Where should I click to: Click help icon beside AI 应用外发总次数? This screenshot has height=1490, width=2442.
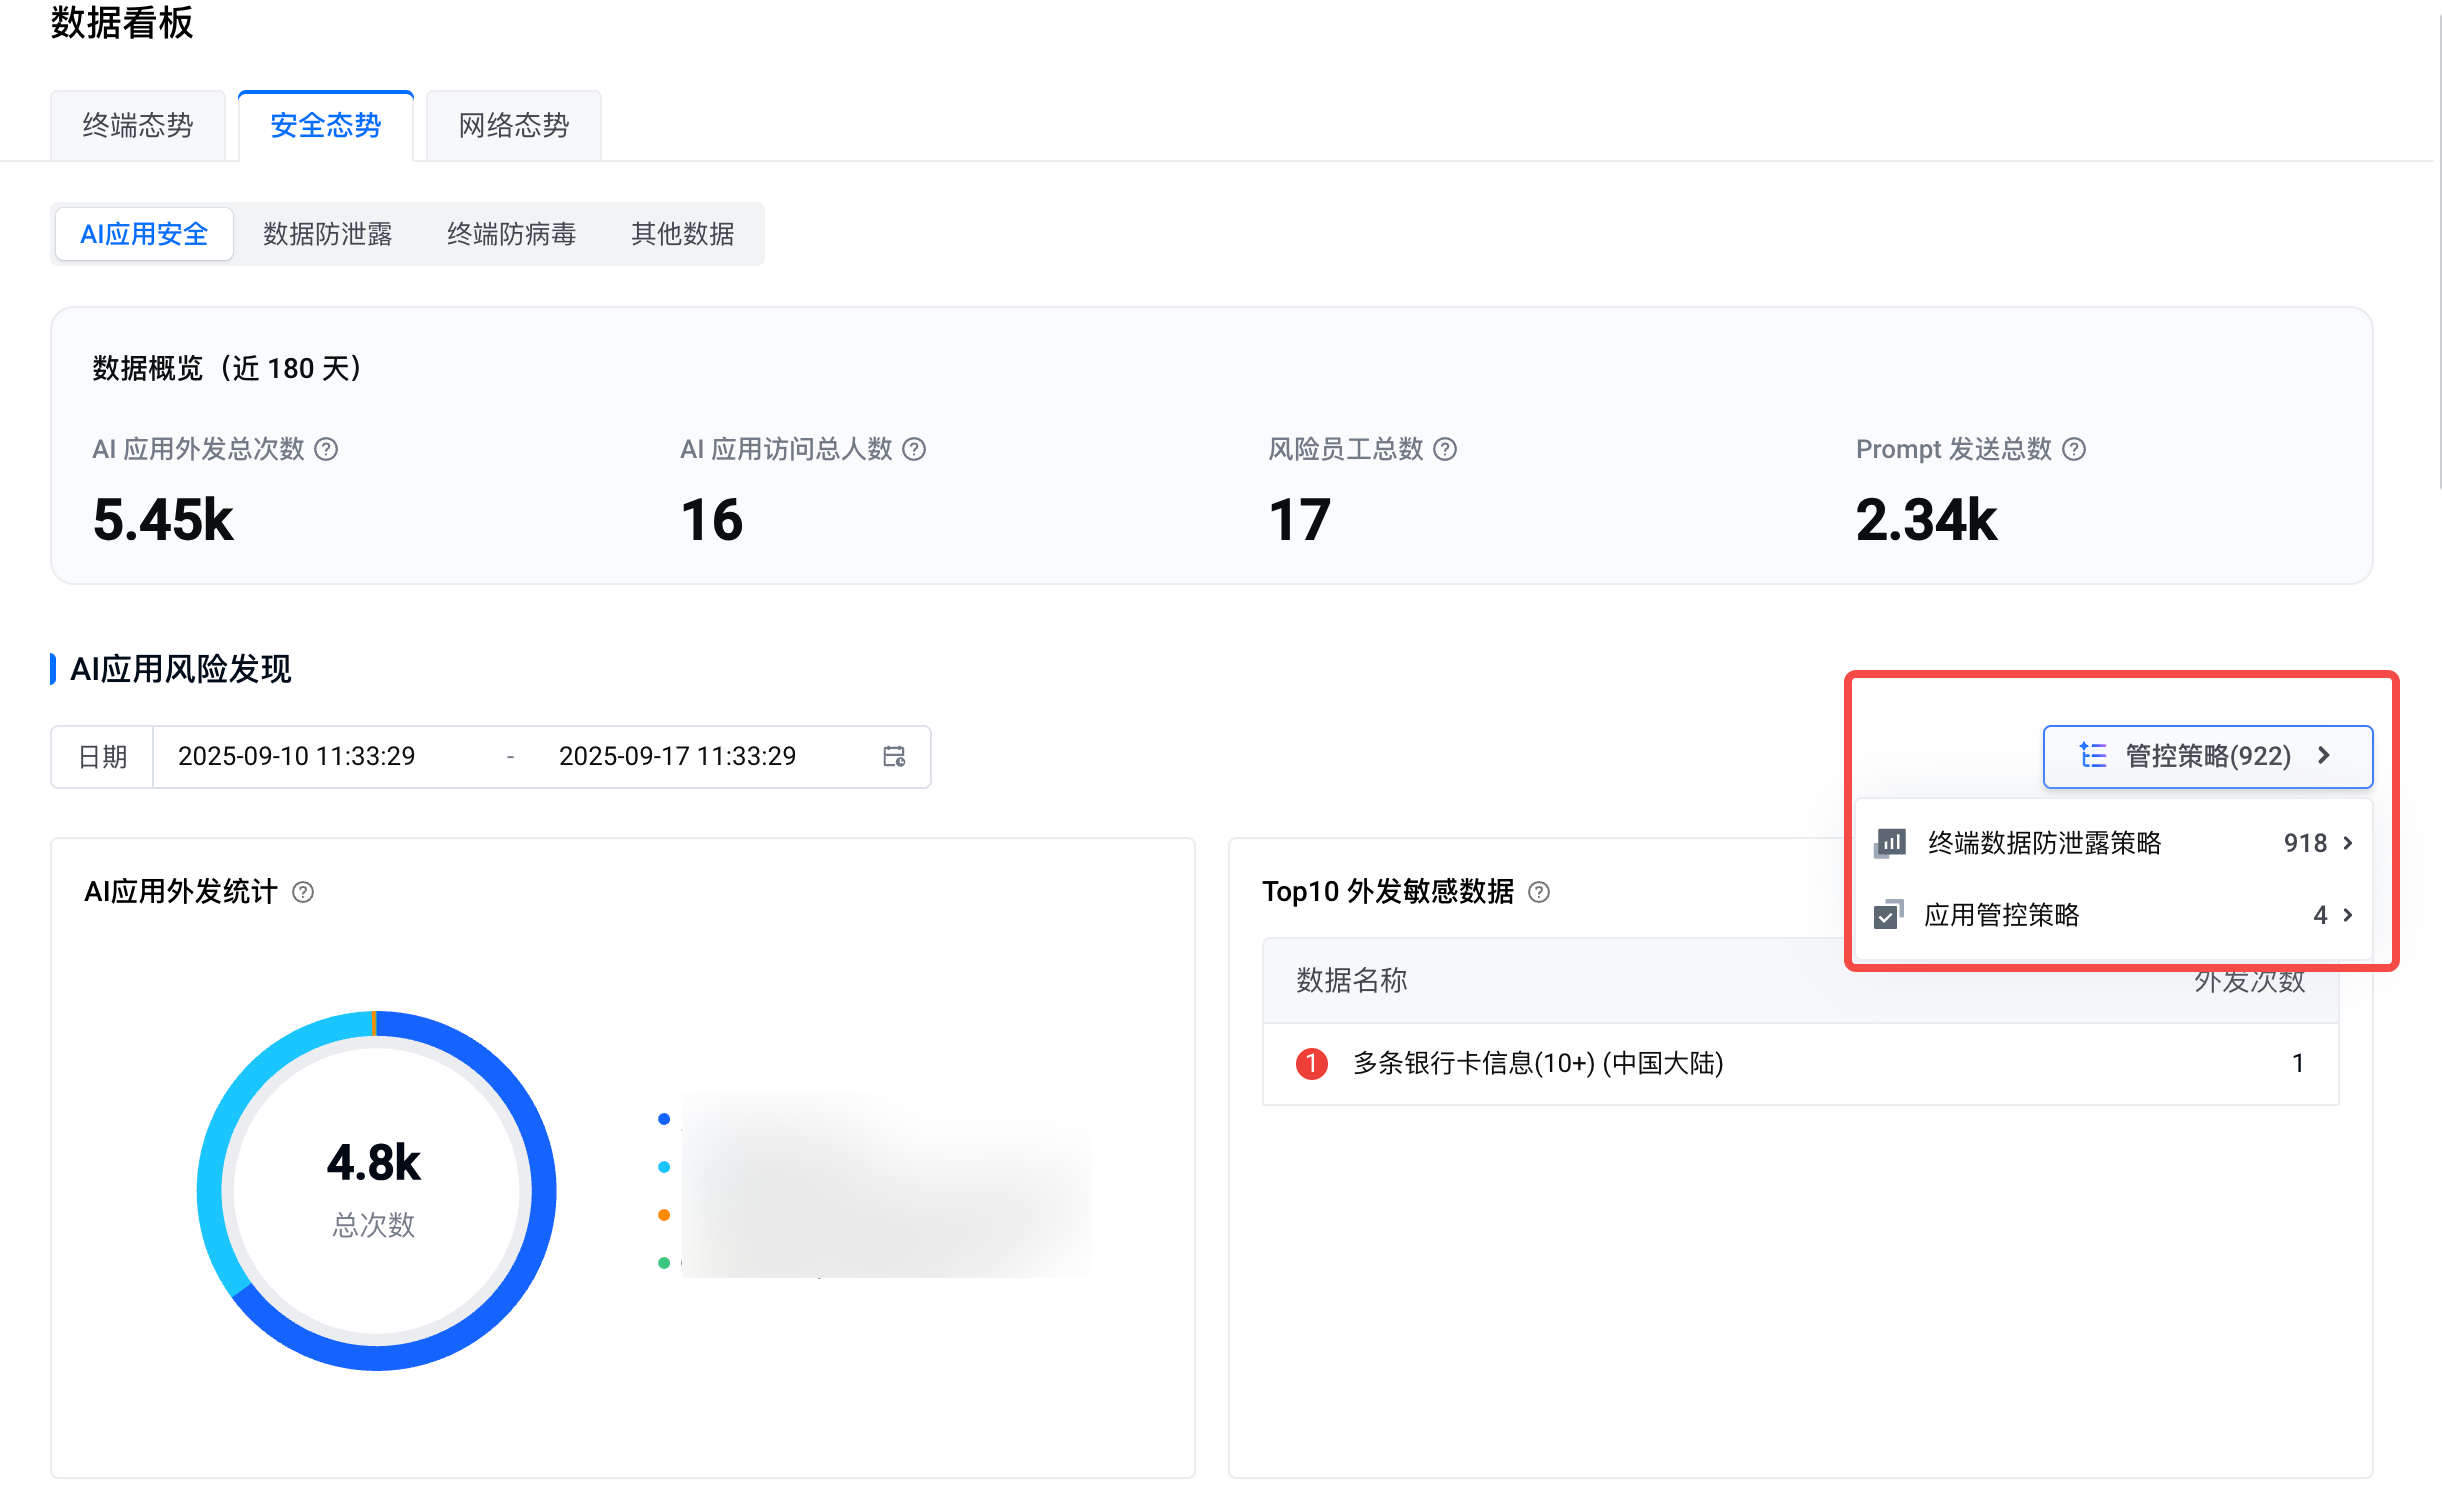(326, 449)
